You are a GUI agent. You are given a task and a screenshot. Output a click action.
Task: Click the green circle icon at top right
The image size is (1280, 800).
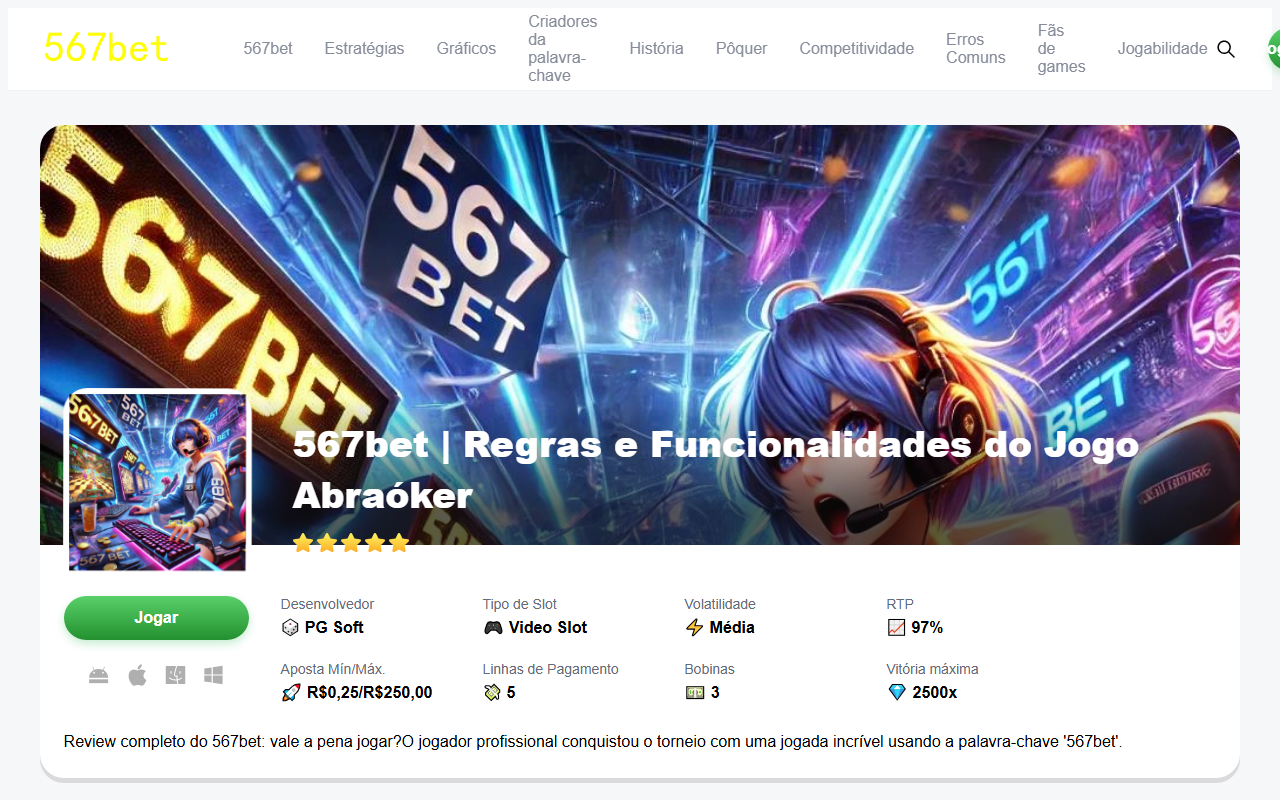point(1274,48)
